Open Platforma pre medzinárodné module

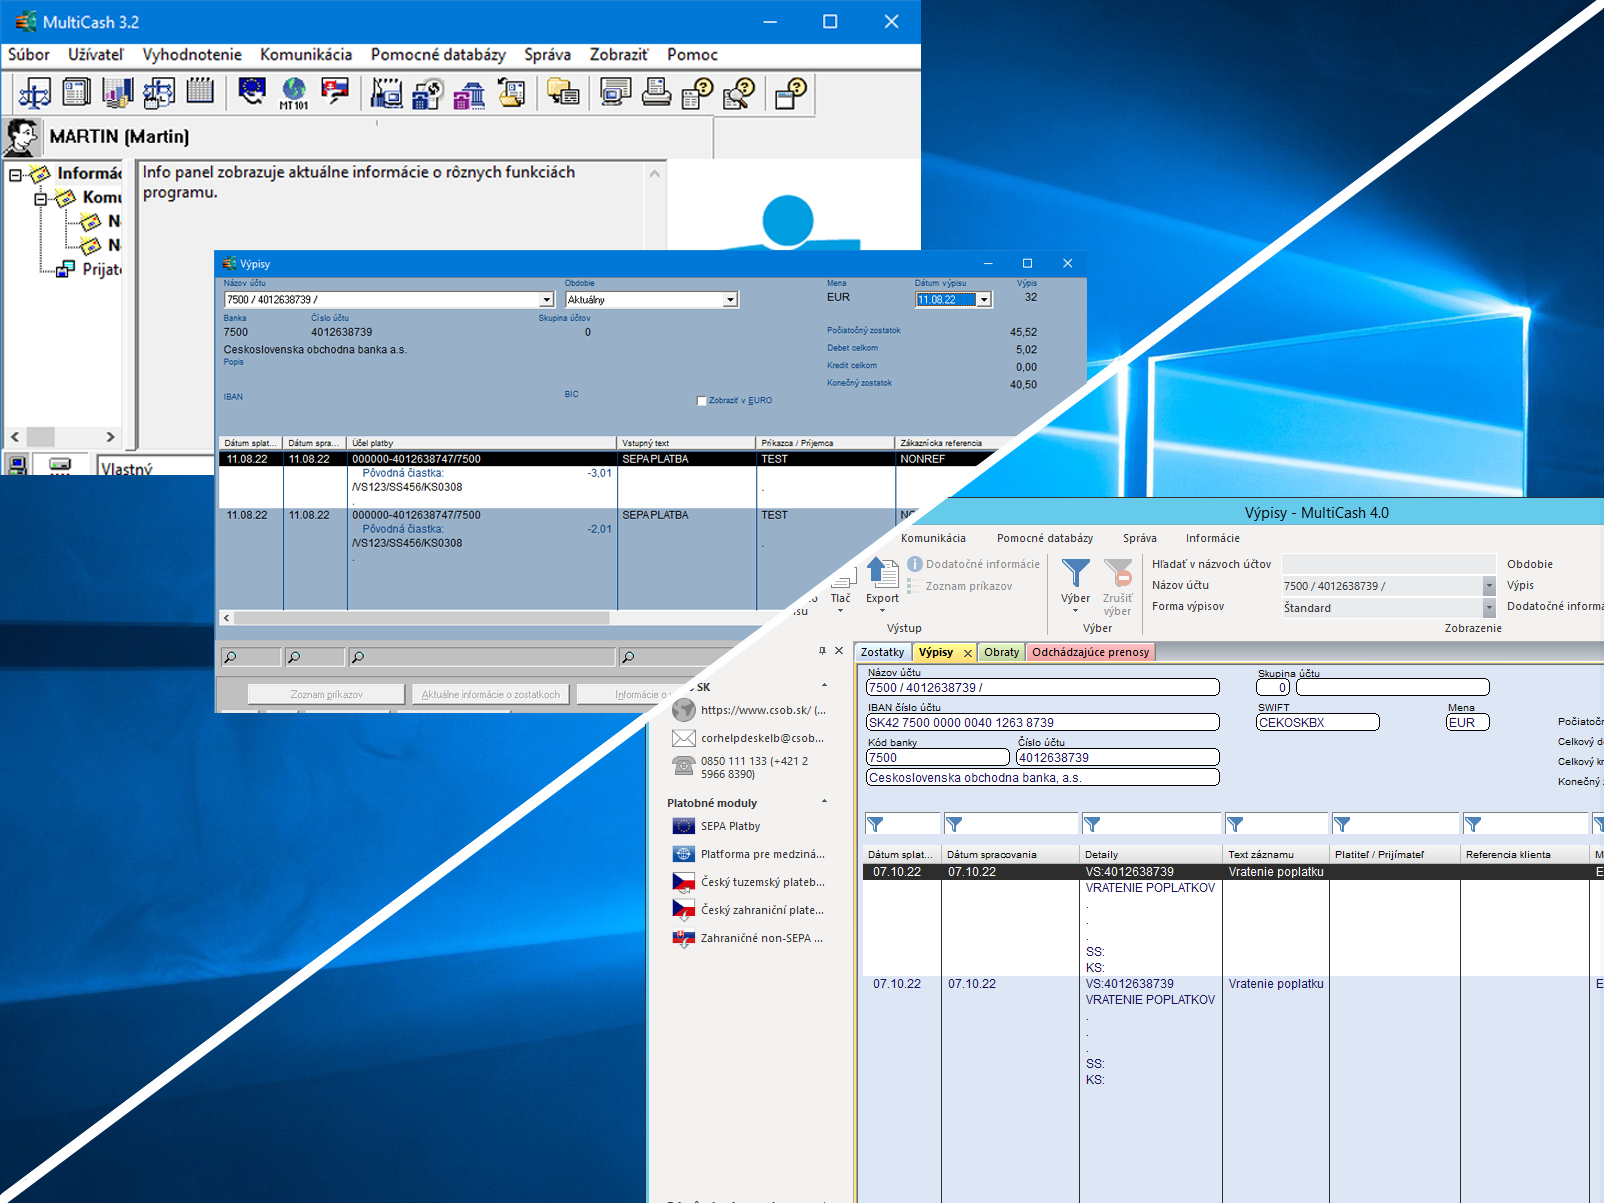[748, 854]
